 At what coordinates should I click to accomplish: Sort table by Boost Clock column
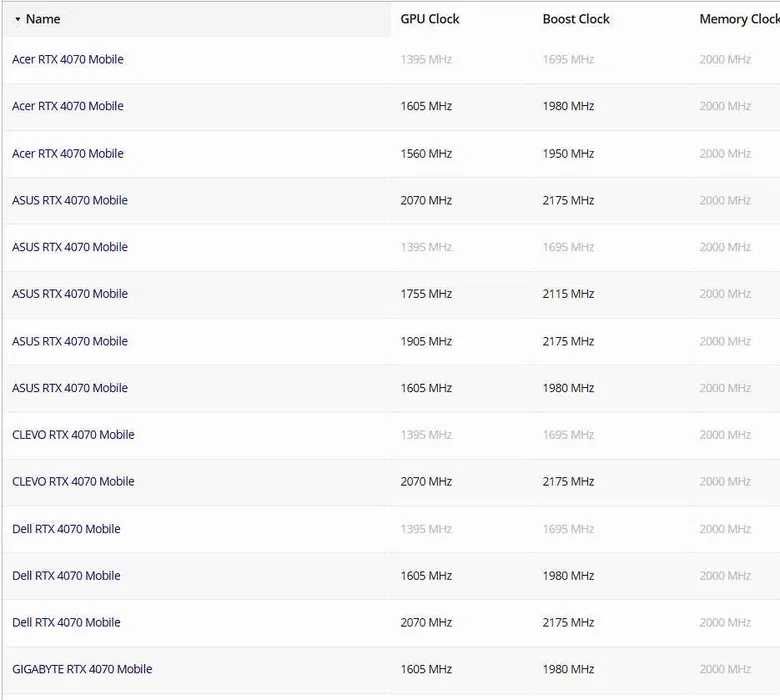tap(576, 19)
